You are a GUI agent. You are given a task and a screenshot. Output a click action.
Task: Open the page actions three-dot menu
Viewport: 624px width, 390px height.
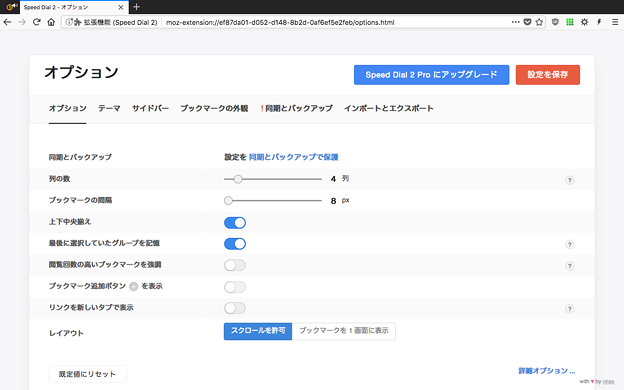coord(515,22)
